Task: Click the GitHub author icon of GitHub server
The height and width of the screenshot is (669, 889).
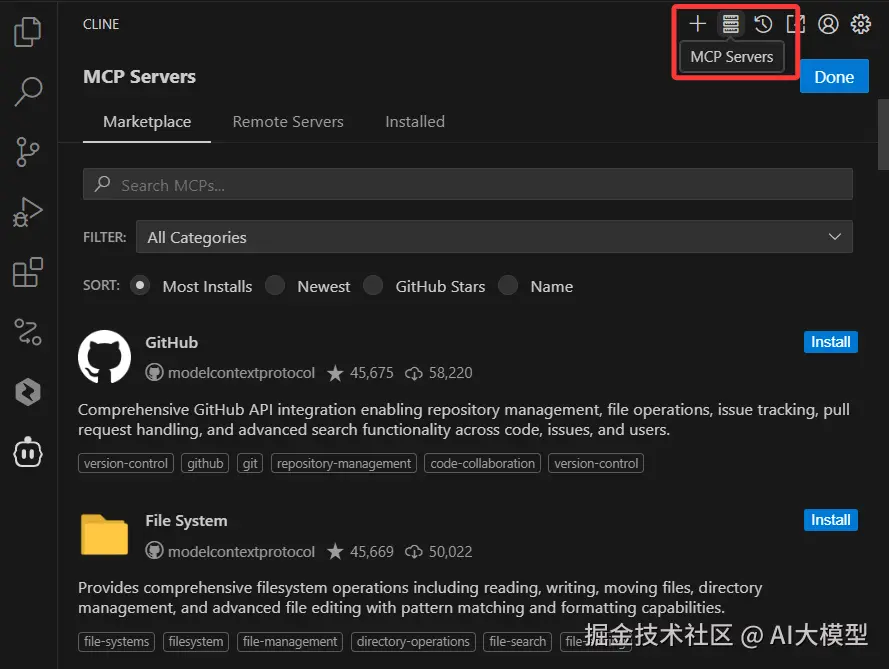Action: tap(154, 372)
